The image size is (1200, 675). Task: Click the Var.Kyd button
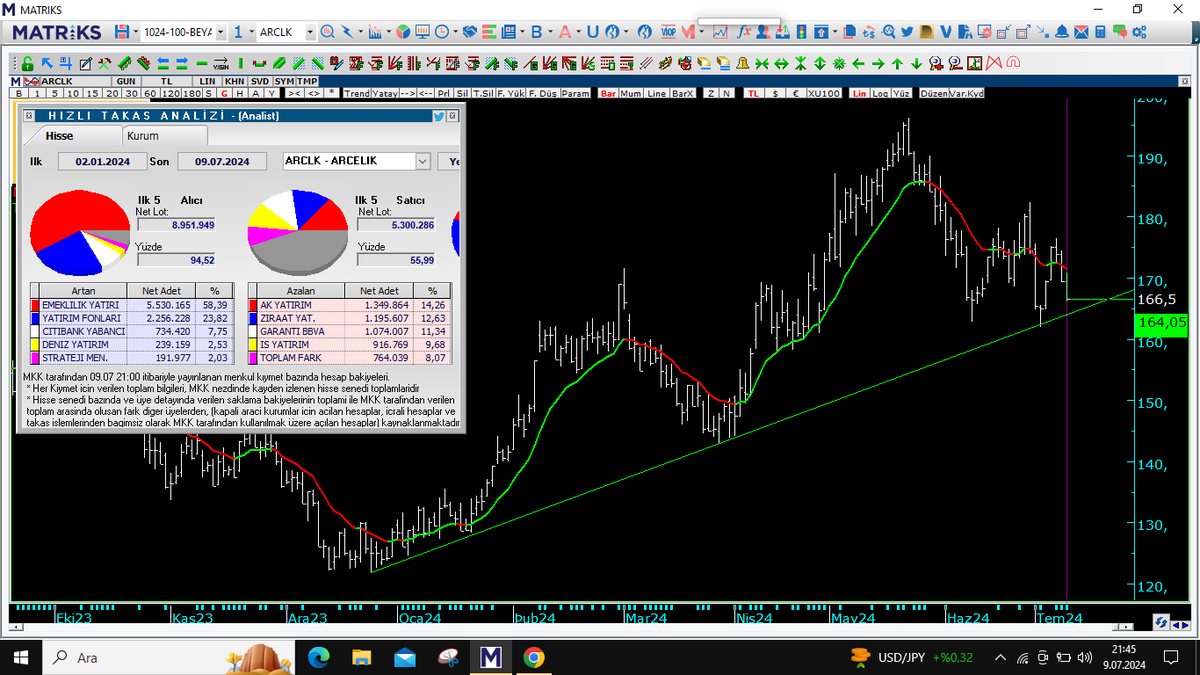coord(966,93)
